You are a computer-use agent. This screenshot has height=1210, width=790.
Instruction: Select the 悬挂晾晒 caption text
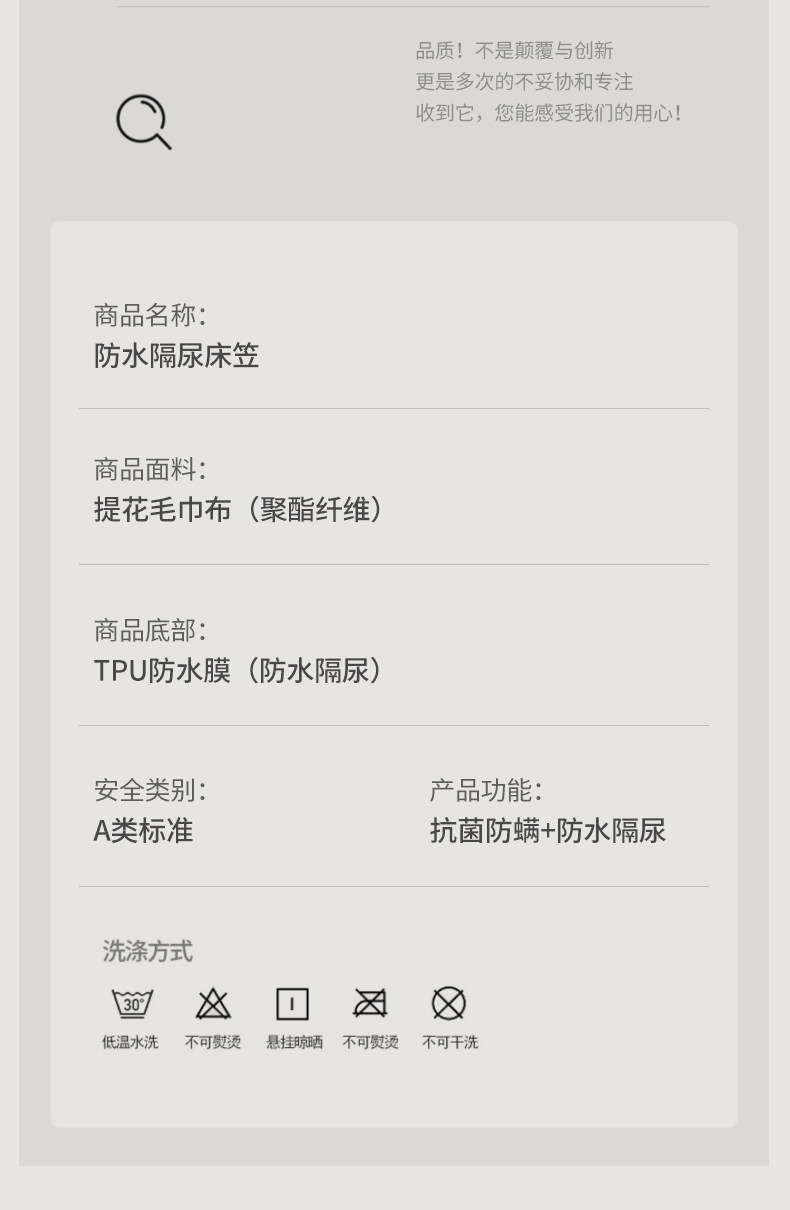click(x=294, y=1042)
